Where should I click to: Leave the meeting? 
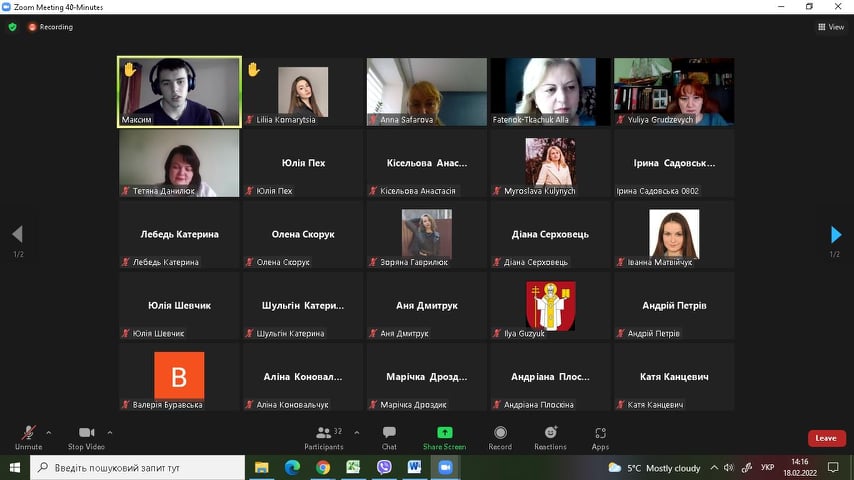tap(825, 438)
